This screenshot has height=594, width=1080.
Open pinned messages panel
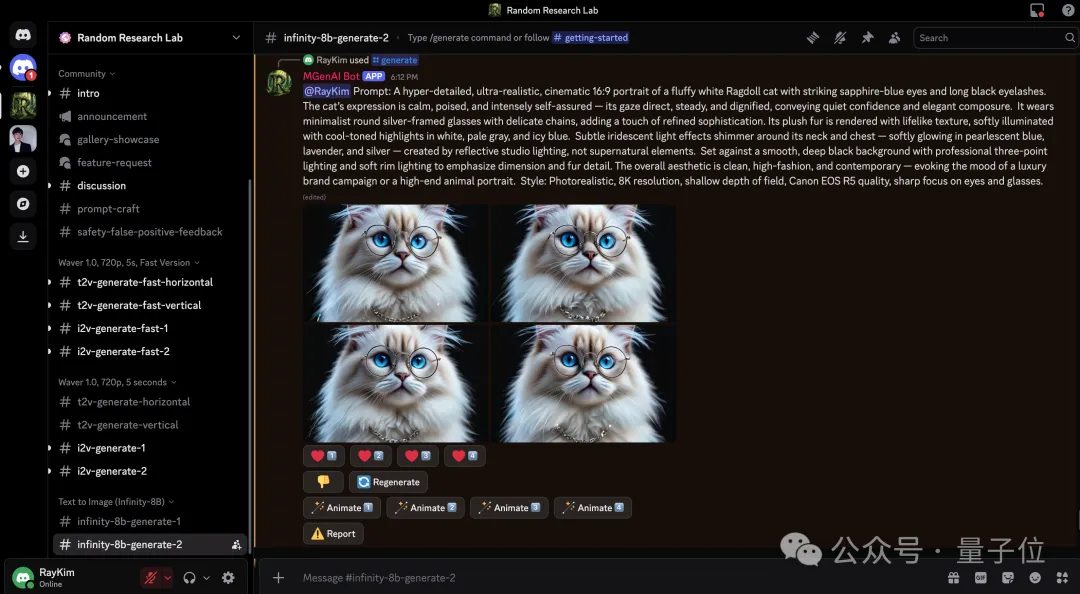pyautogui.click(x=867, y=37)
